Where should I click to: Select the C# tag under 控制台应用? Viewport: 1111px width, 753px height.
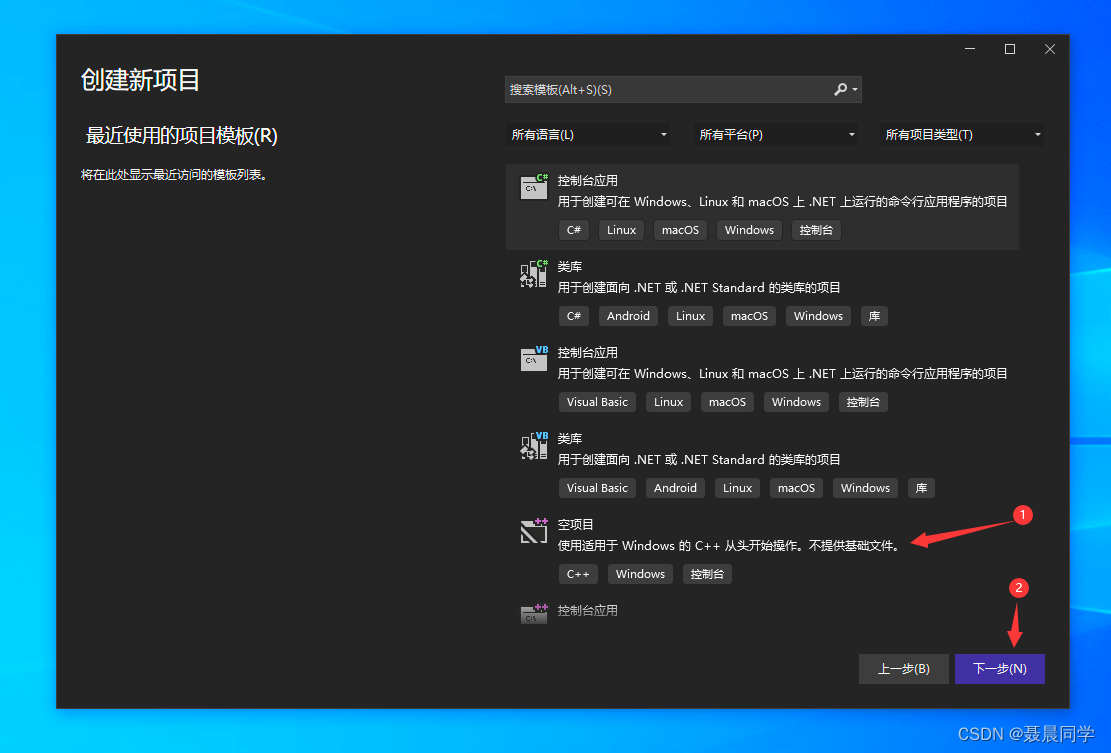573,230
